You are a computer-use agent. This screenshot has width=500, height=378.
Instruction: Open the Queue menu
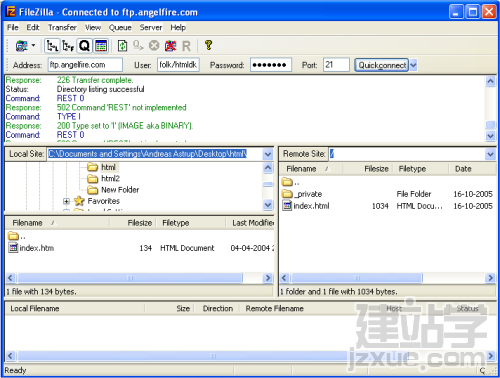(120, 27)
